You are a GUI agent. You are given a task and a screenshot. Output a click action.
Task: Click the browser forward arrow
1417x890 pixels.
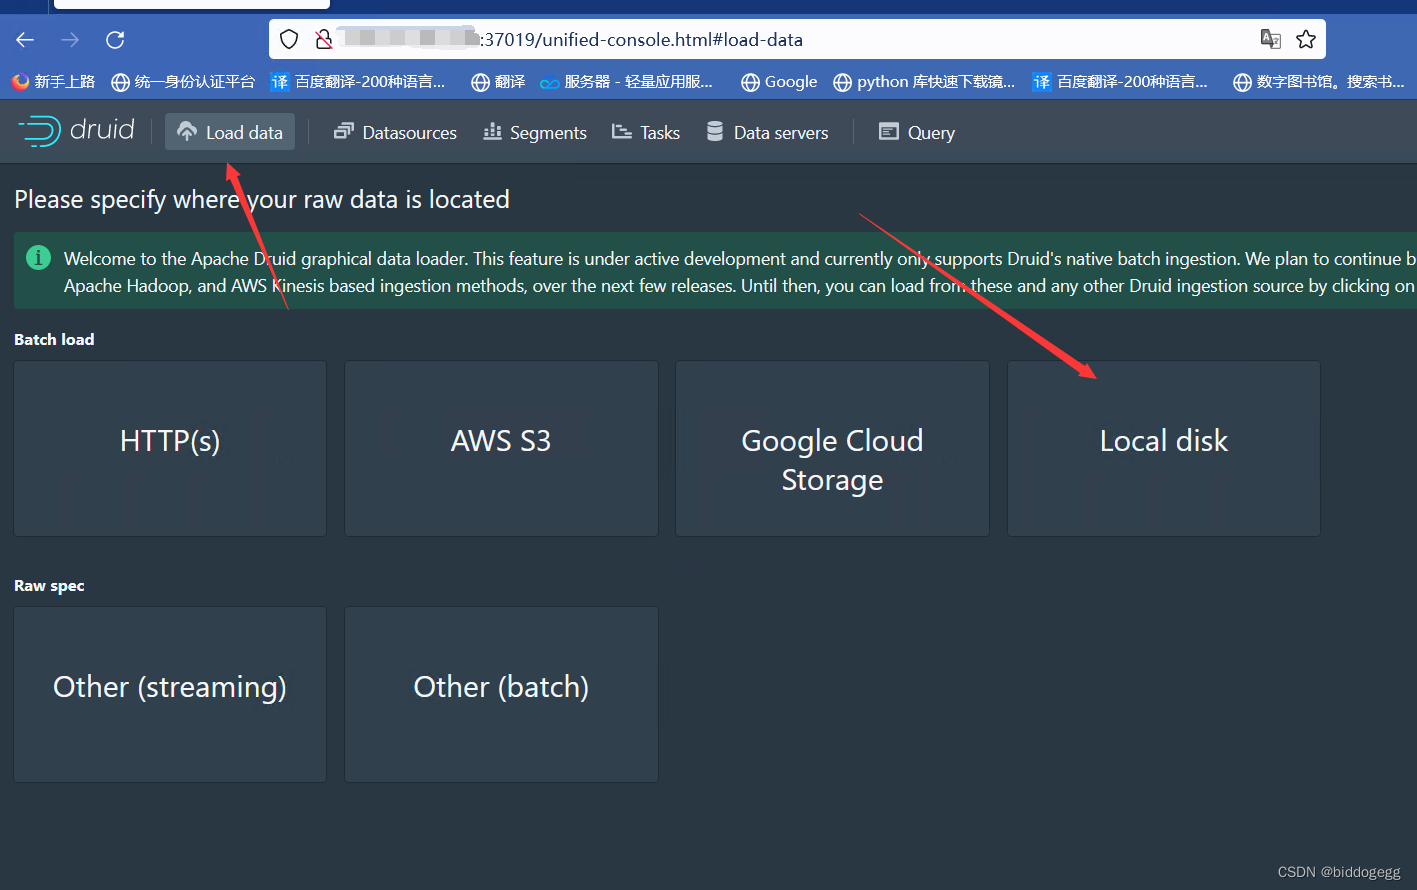70,40
